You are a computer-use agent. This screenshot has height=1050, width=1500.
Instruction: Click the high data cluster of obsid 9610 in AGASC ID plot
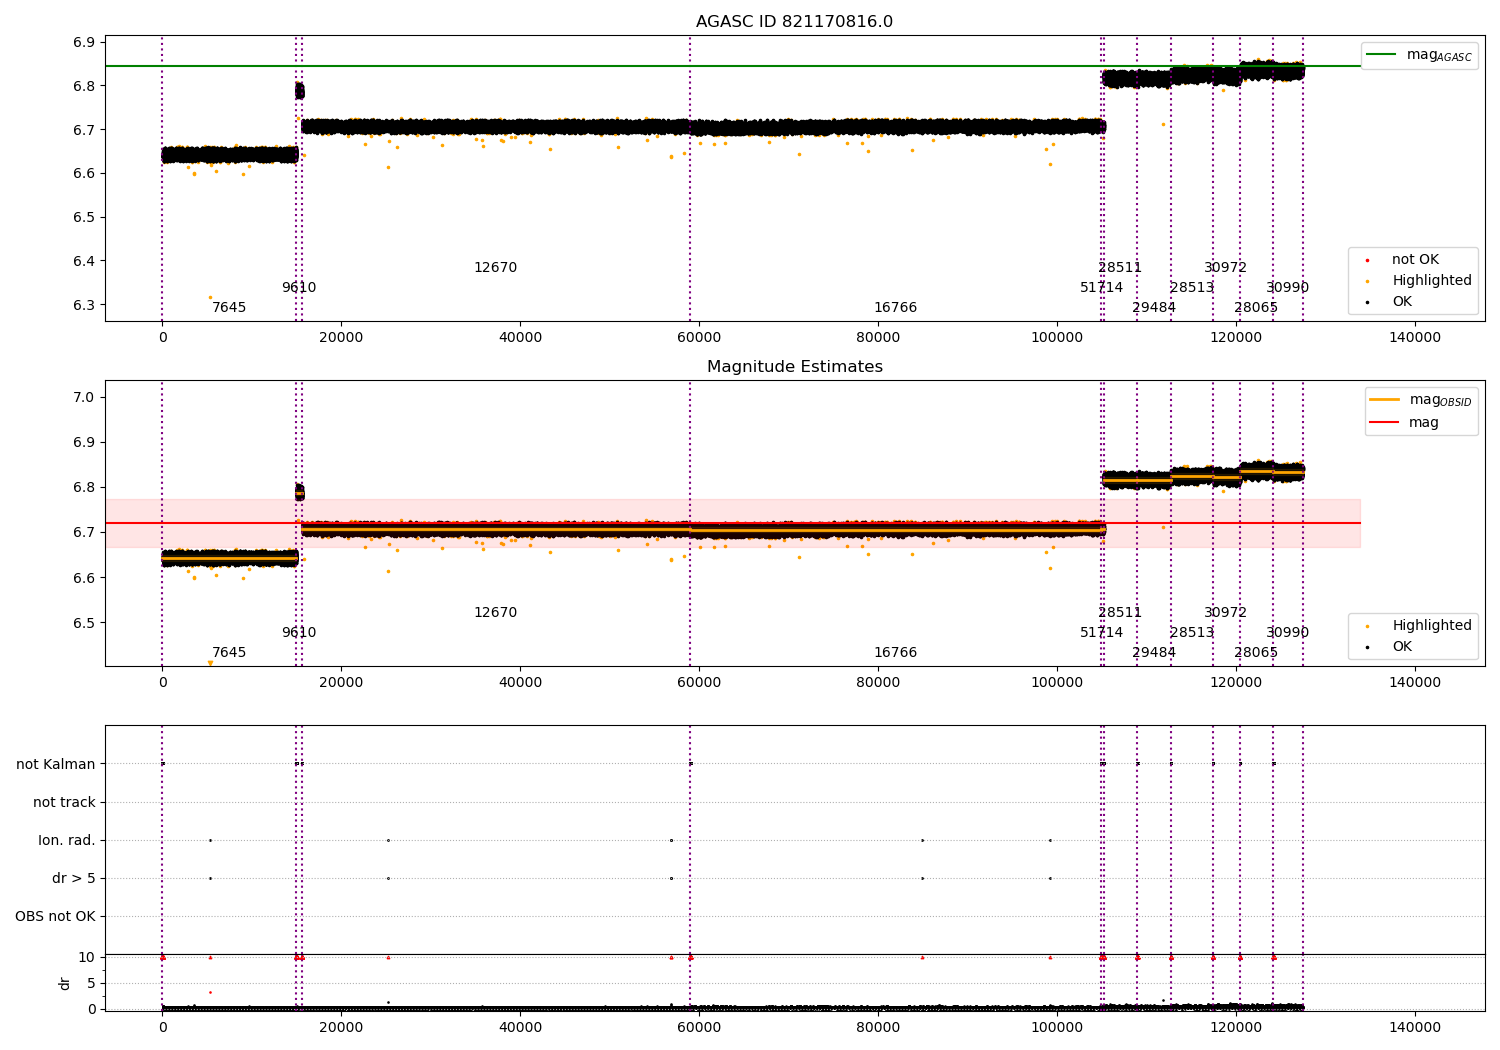click(299, 90)
